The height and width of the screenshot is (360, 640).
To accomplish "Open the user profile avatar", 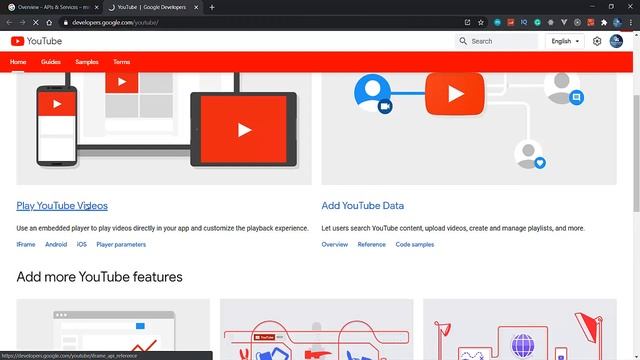I will coord(616,41).
